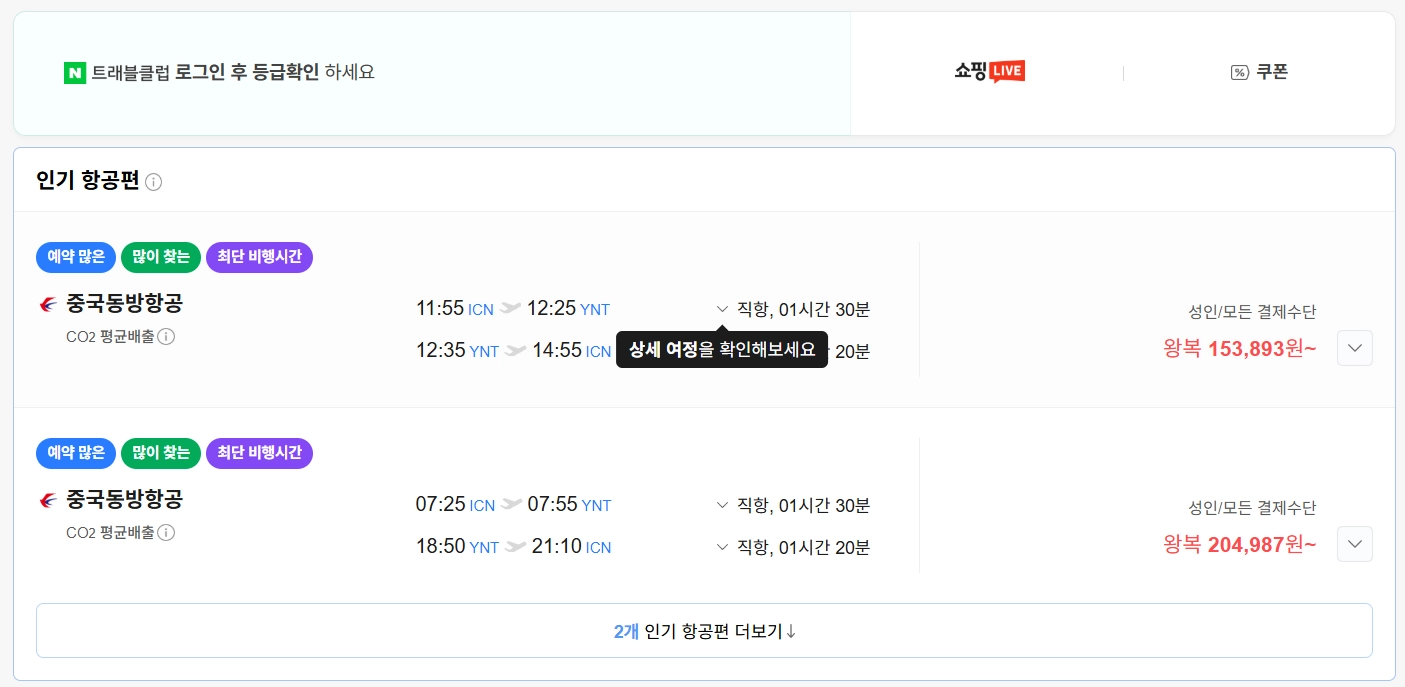Click CO2 평균배출 info icon on first flight
The height and width of the screenshot is (687, 1405).
point(167,337)
